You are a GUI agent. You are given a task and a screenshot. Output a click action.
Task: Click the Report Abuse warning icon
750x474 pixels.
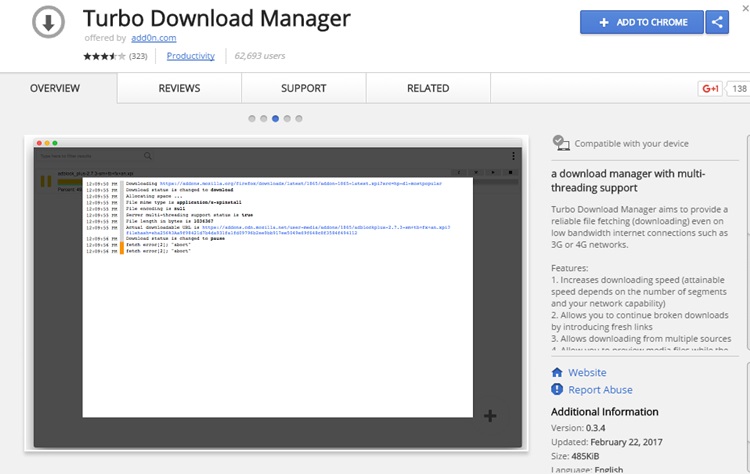pos(557,390)
